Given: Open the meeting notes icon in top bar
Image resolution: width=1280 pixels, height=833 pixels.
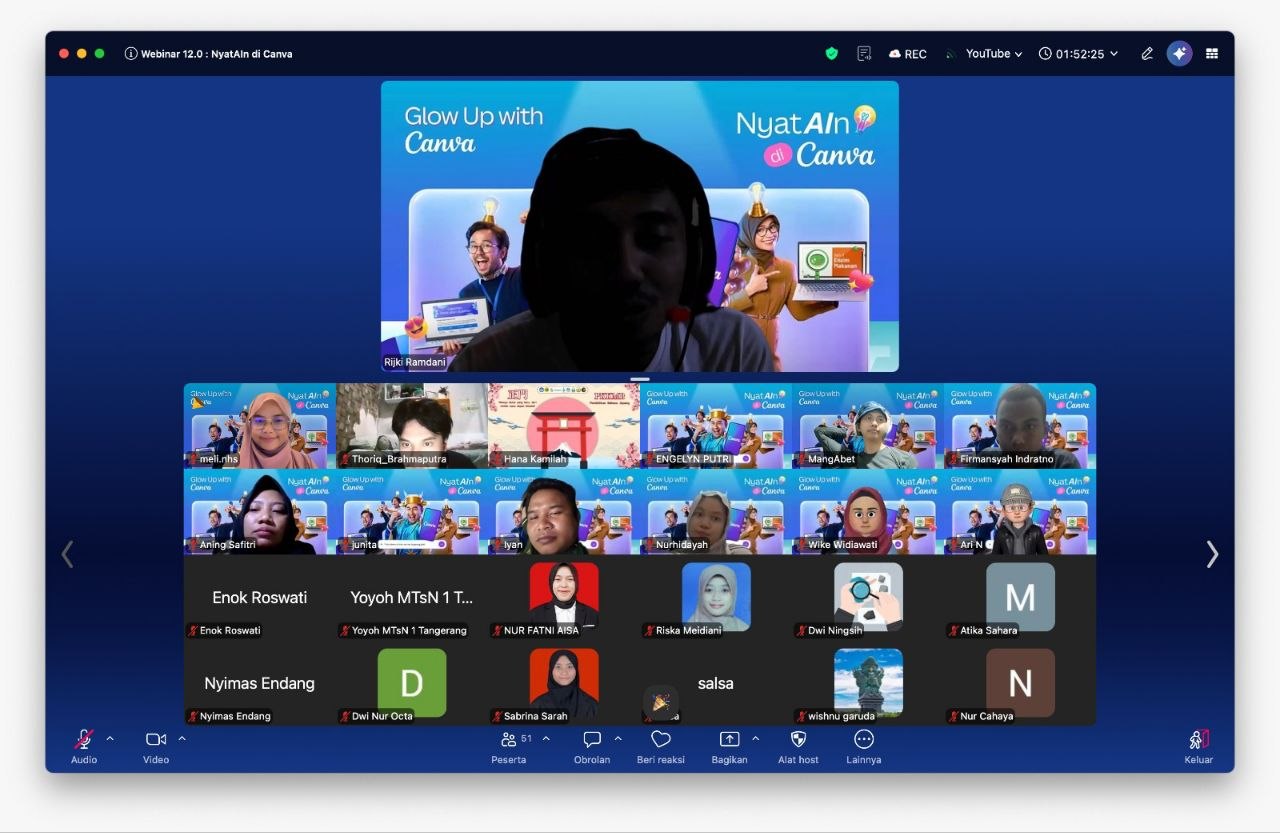Looking at the screenshot, I should [x=864, y=54].
